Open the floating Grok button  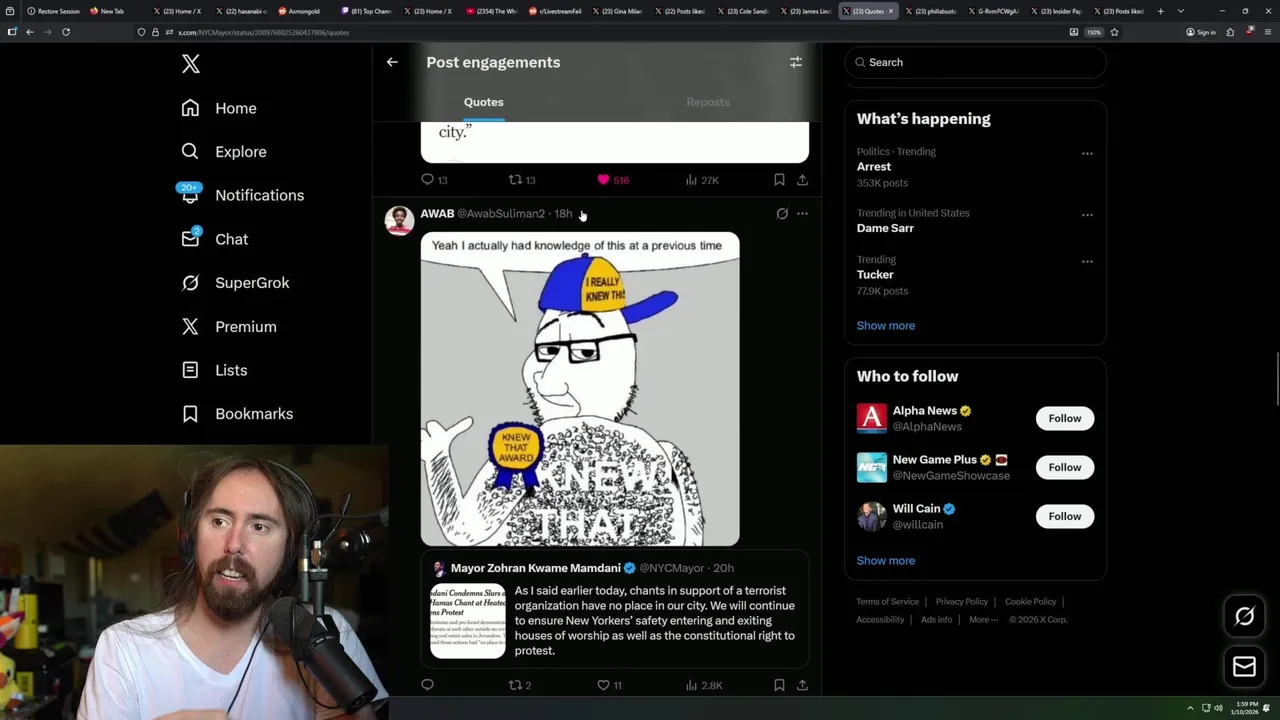click(1244, 616)
